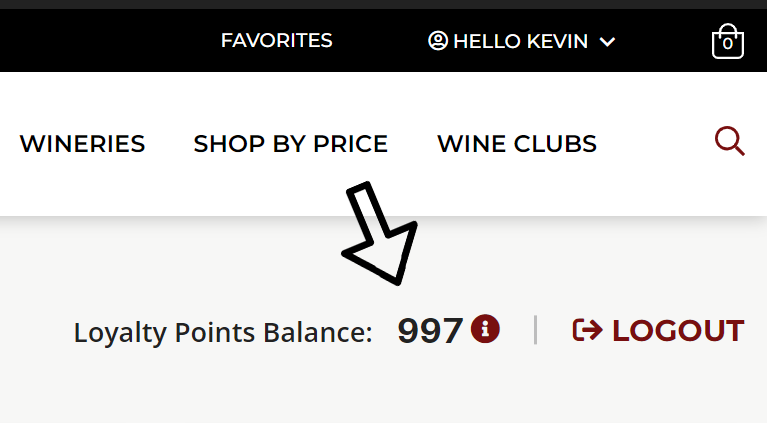Click the 0 item count in cart
The width and height of the screenshot is (767, 423).
coord(728,44)
